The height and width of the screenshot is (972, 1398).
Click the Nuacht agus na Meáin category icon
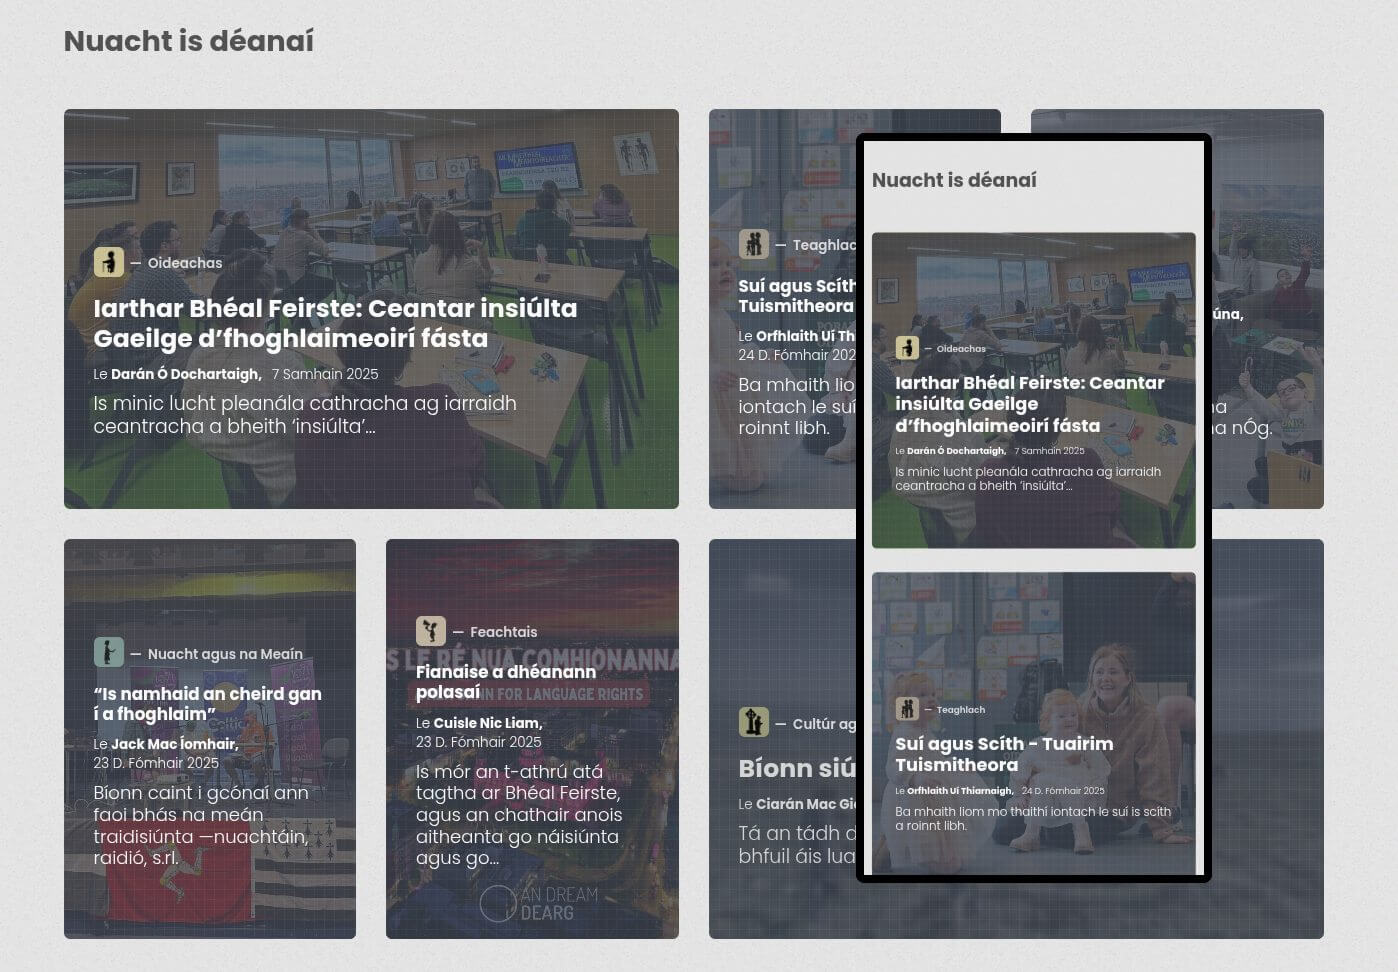pos(108,652)
